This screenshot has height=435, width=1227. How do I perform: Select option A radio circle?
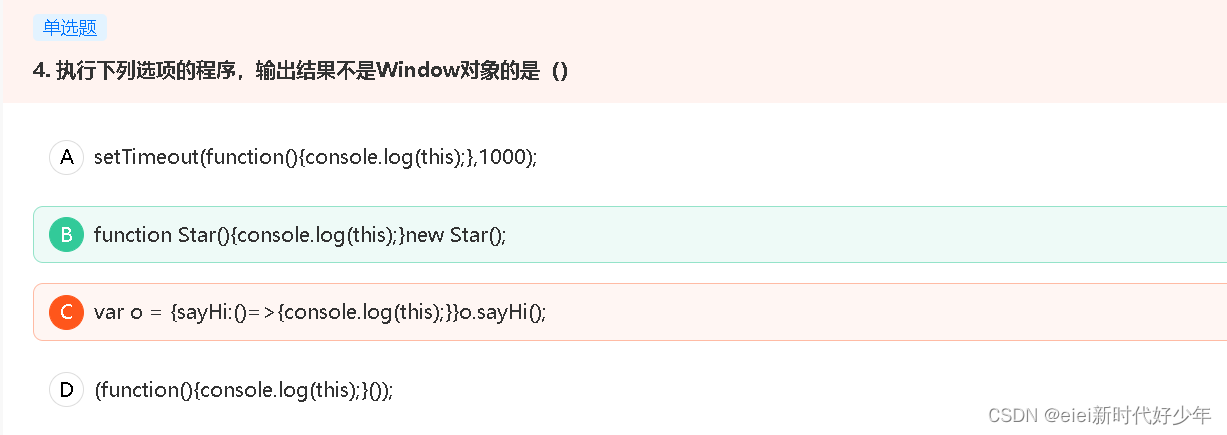[66, 157]
